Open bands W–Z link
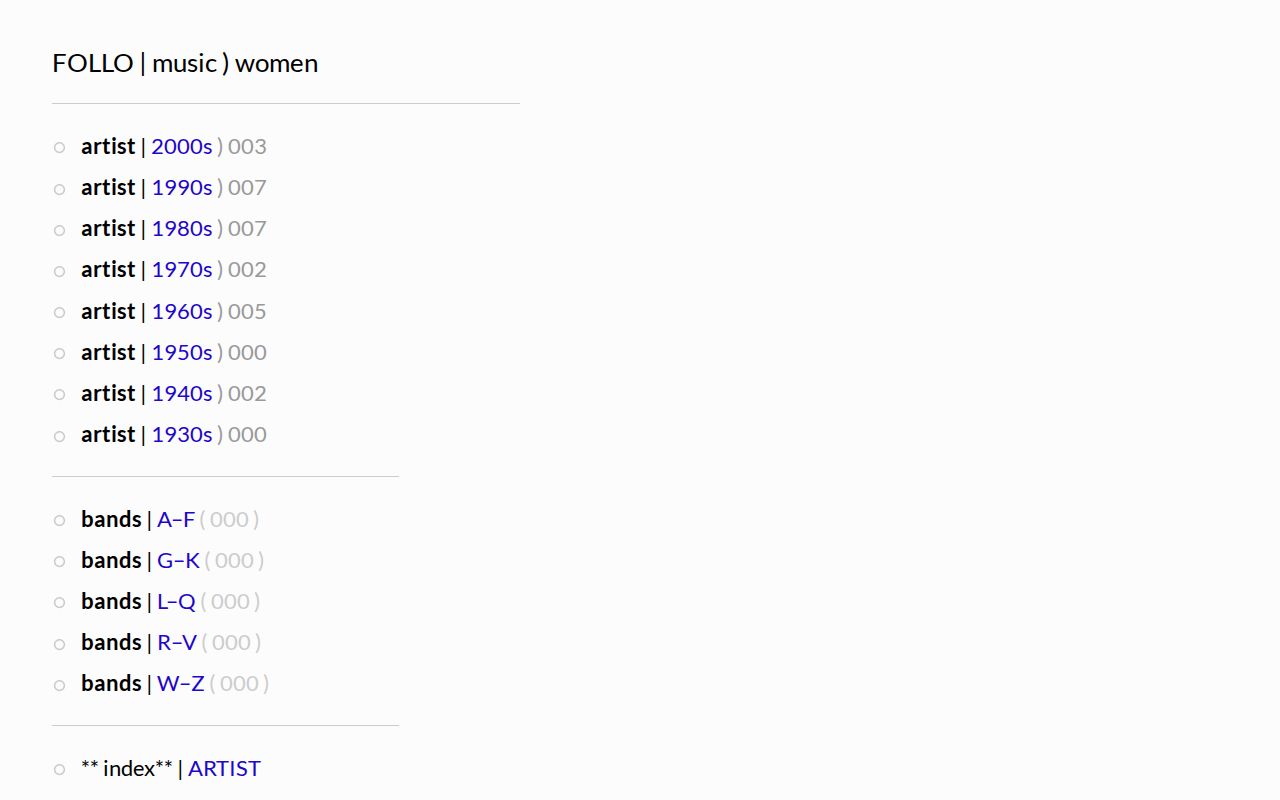Viewport: 1280px width, 800px height. pyautogui.click(x=181, y=683)
